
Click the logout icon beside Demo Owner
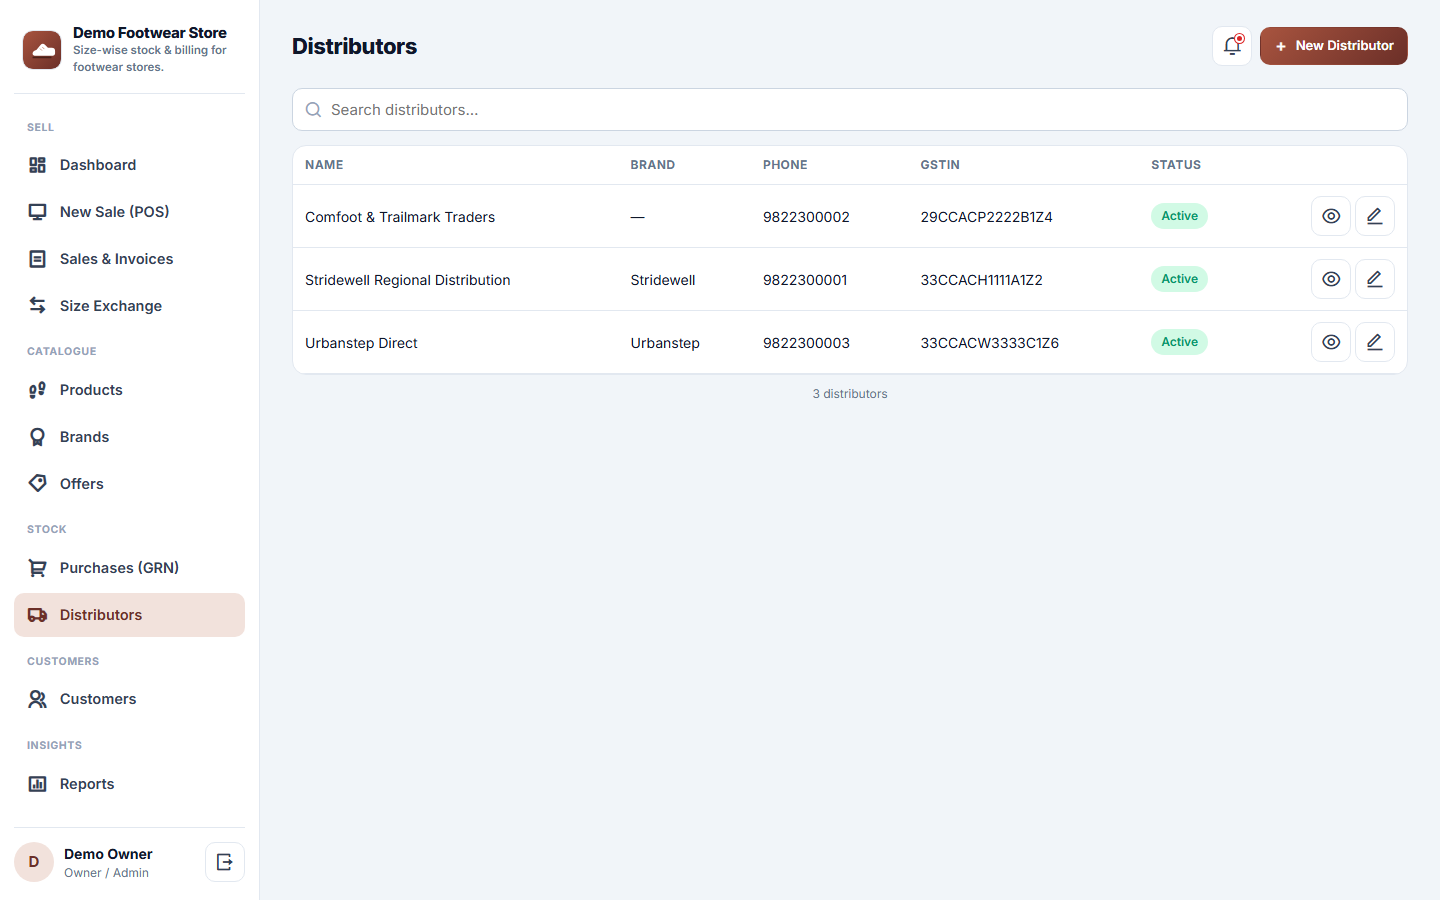225,862
